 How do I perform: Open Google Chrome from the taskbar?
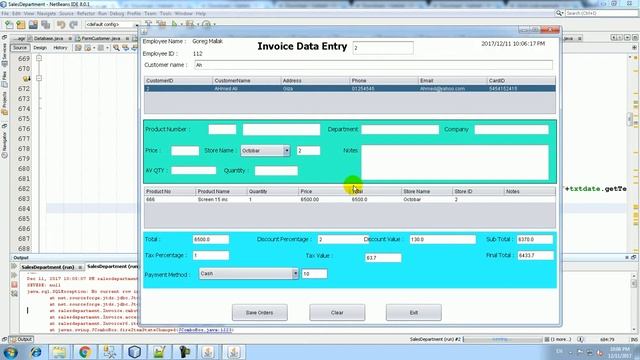pyautogui.click(x=85, y=352)
